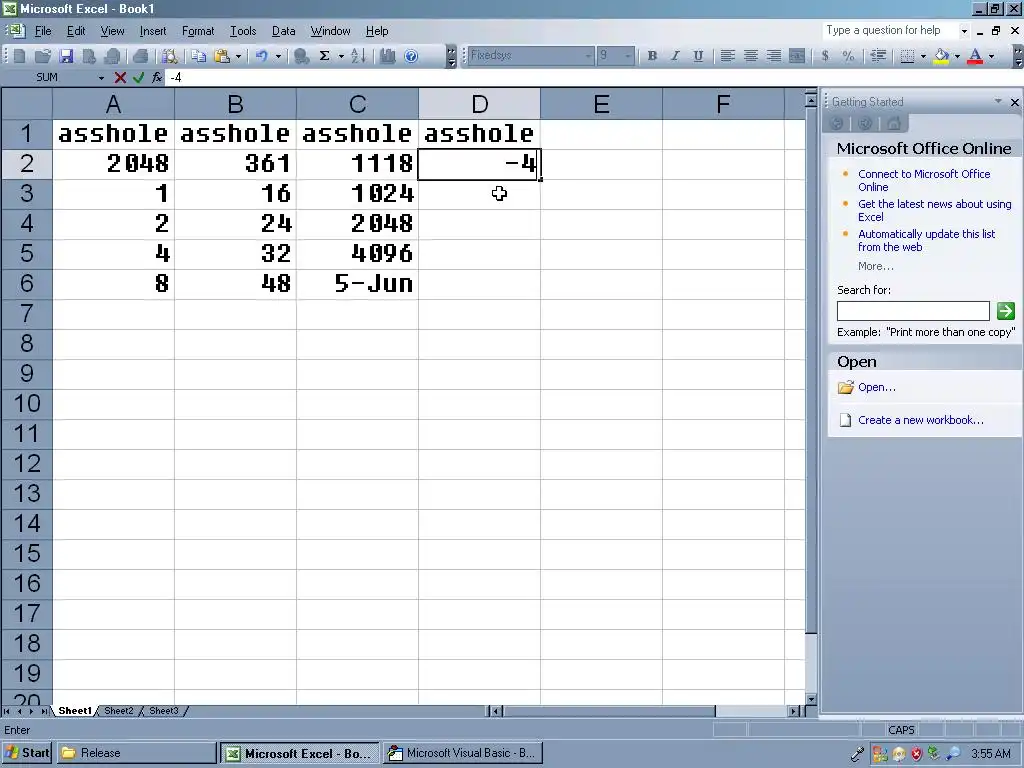
Task: Click the green Search arrow in task pane
Action: [1006, 311]
